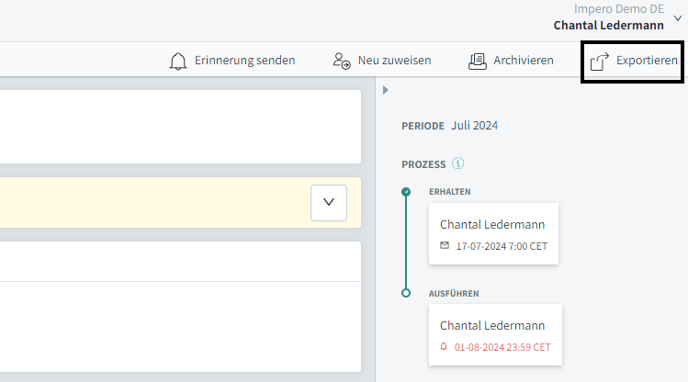Open the Prozess info icon

[458, 164]
